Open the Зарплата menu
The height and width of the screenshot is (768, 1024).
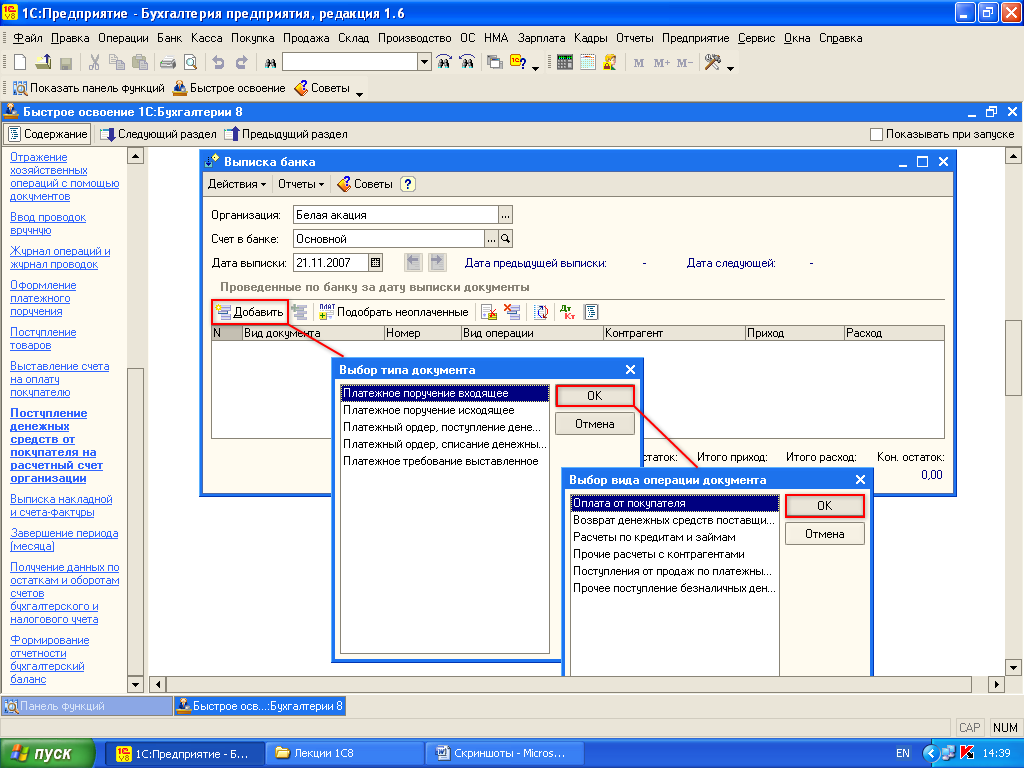[541, 38]
